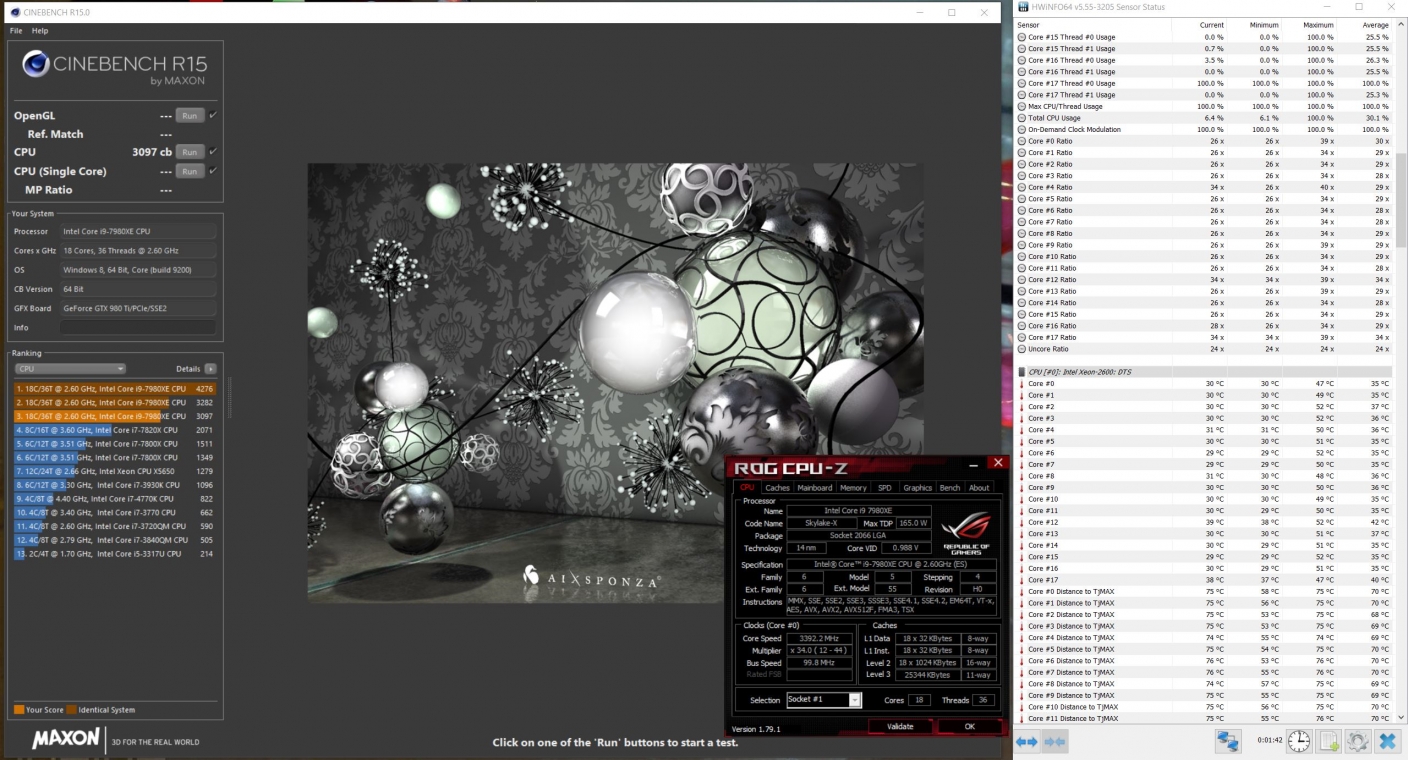The width and height of the screenshot is (1408, 760).
Task: Click the AIXSPONZA logo in render view
Action: [591, 578]
